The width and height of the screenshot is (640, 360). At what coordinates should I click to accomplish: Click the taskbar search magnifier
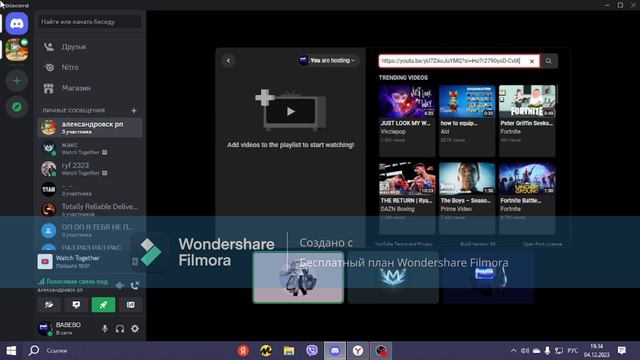coord(34,351)
